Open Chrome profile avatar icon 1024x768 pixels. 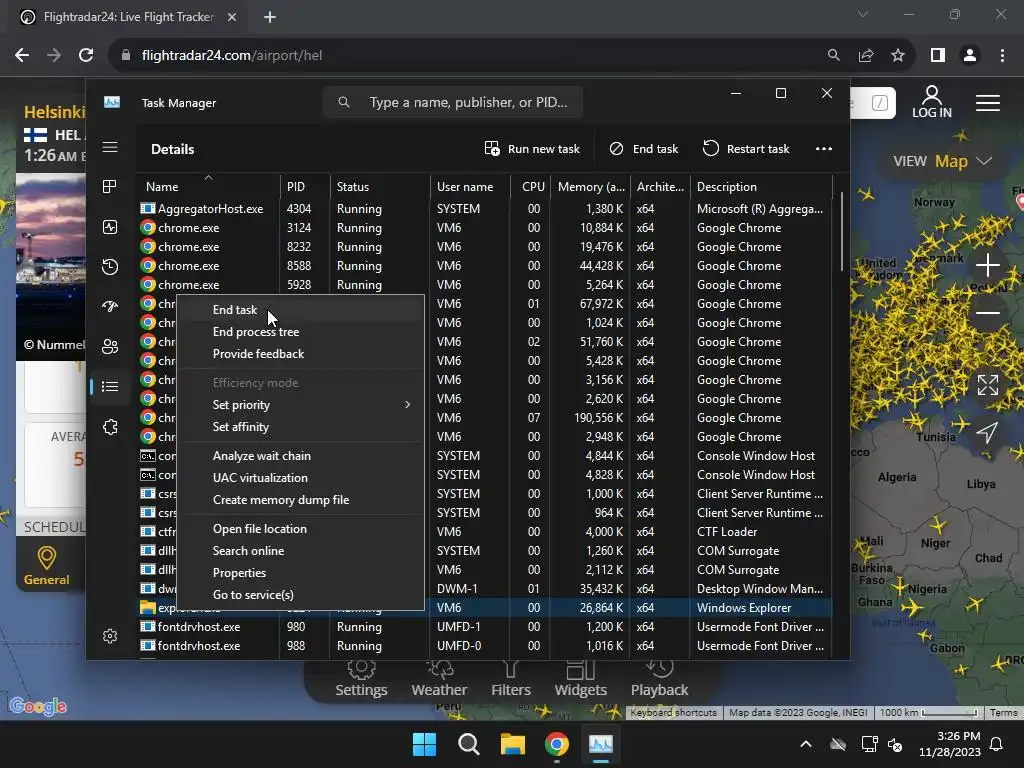point(970,56)
